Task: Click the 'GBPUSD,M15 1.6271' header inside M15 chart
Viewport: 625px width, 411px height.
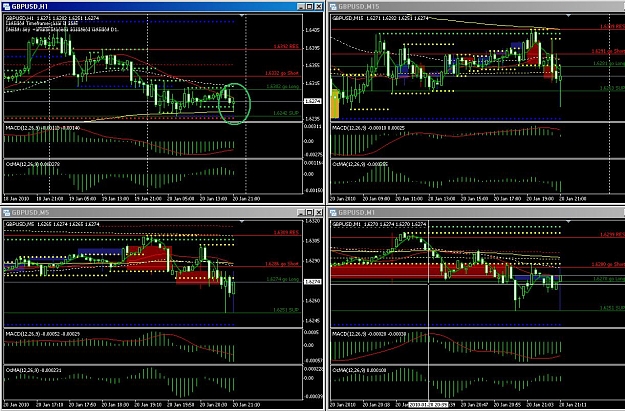Action: [x=356, y=18]
